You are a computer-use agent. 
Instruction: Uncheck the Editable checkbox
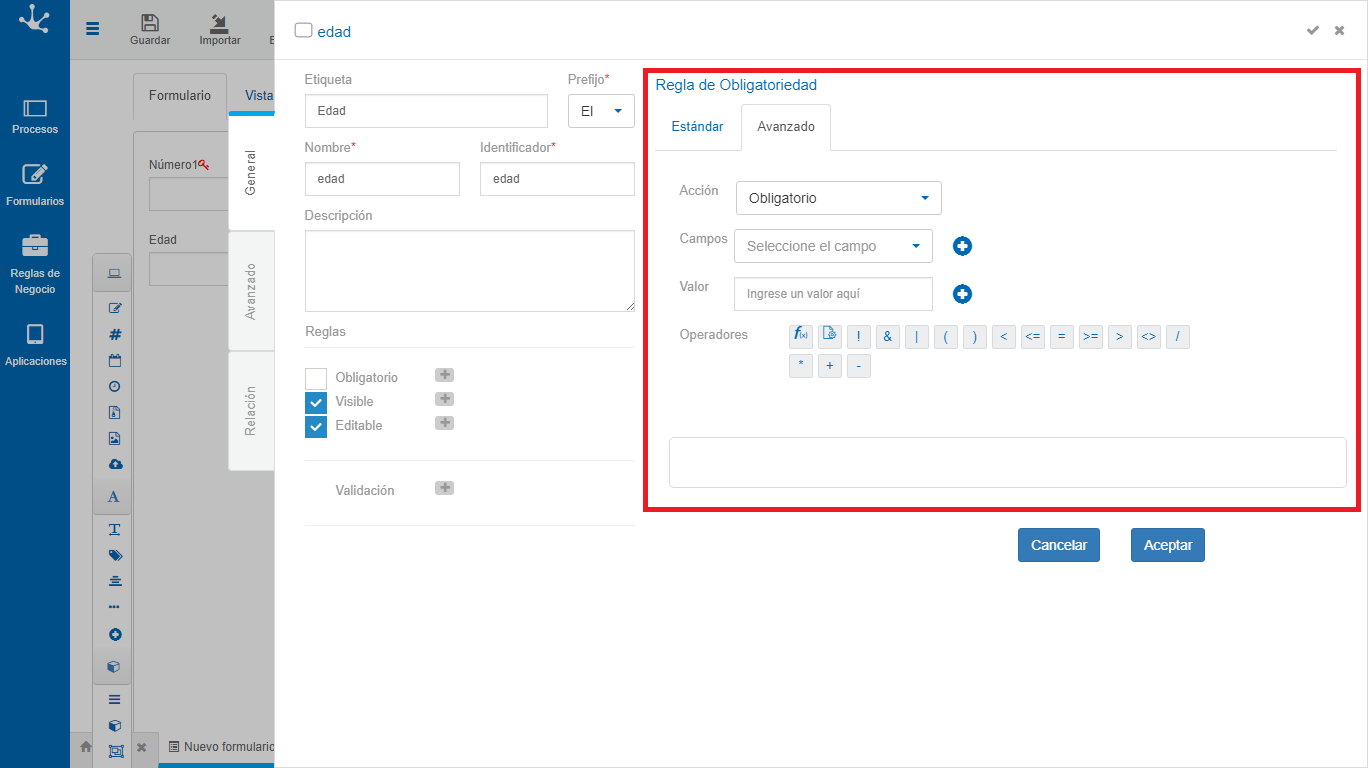pos(316,426)
